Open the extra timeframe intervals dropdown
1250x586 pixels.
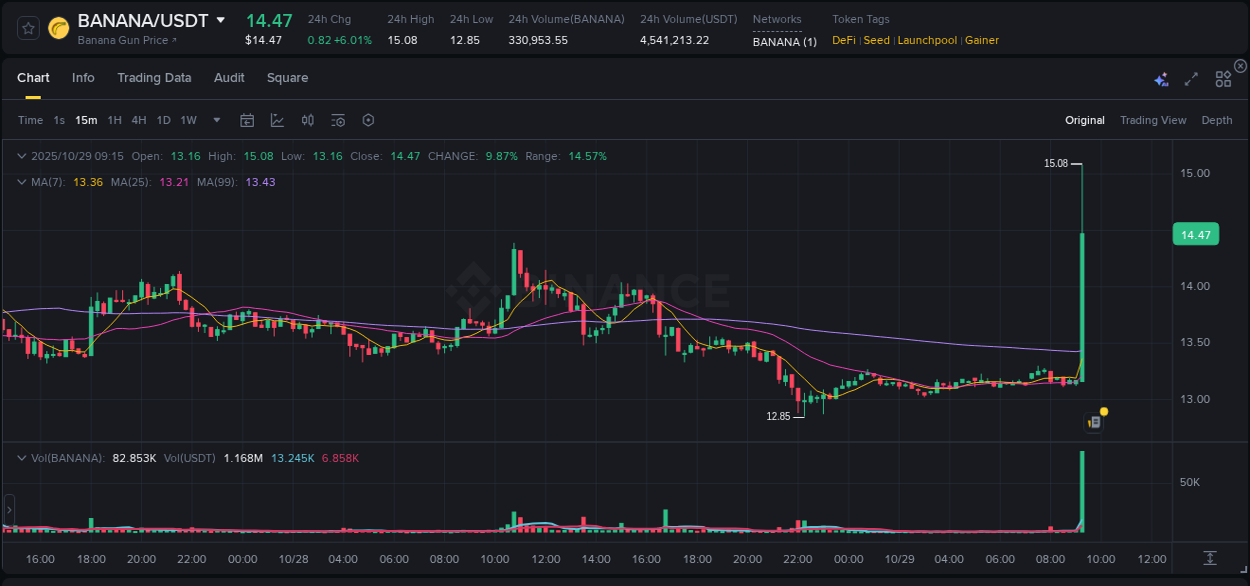coord(215,120)
